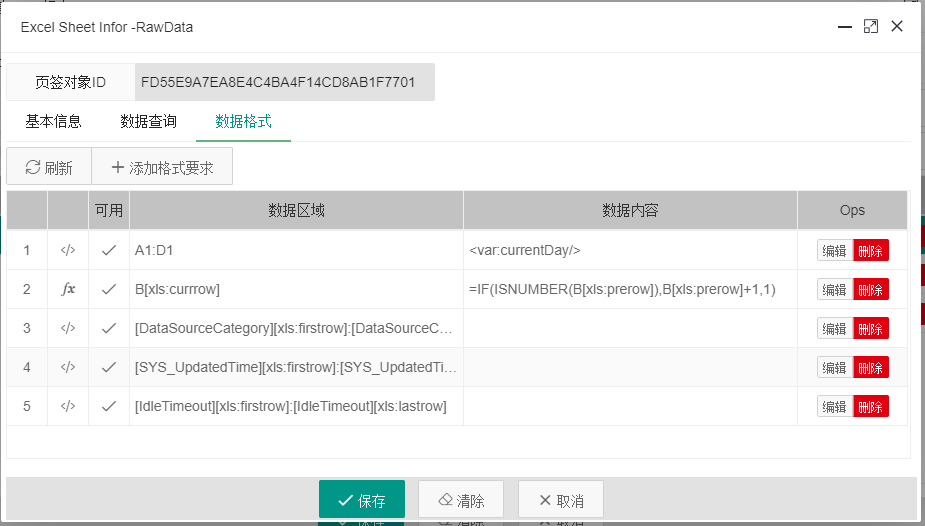This screenshot has width=925, height=526.
Task: Delete the B[xls:currrow] row via 删除
Action: 871,290
